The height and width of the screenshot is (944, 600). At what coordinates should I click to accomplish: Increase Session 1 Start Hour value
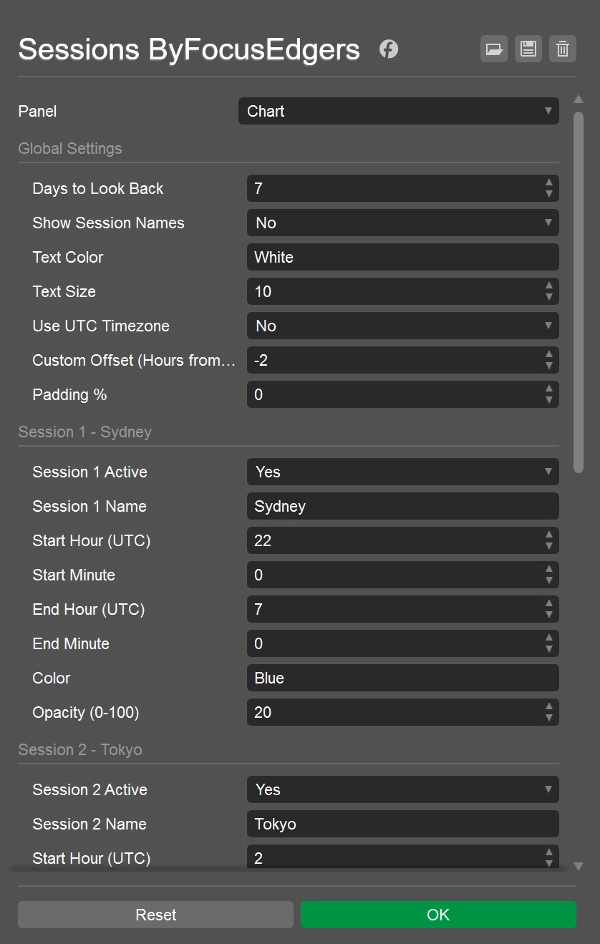(x=549, y=535)
